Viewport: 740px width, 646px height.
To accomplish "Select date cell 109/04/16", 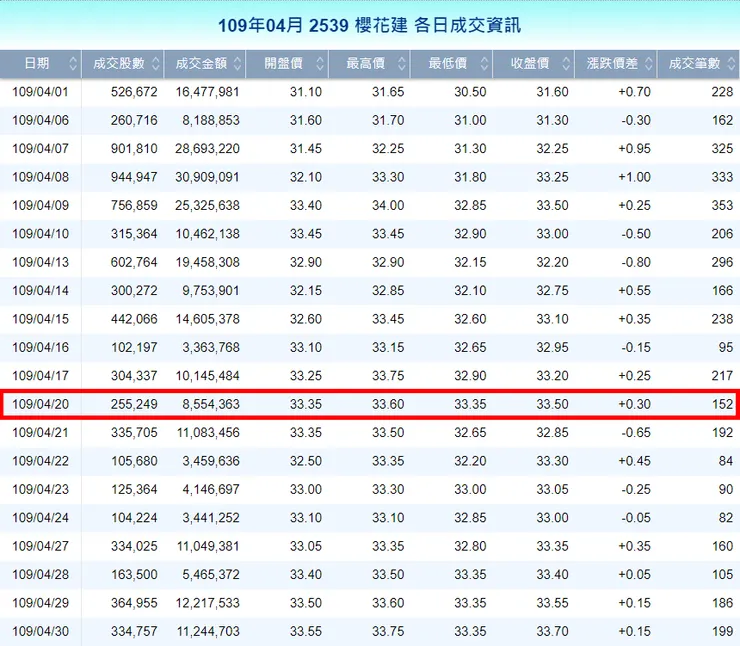I will pos(41,347).
